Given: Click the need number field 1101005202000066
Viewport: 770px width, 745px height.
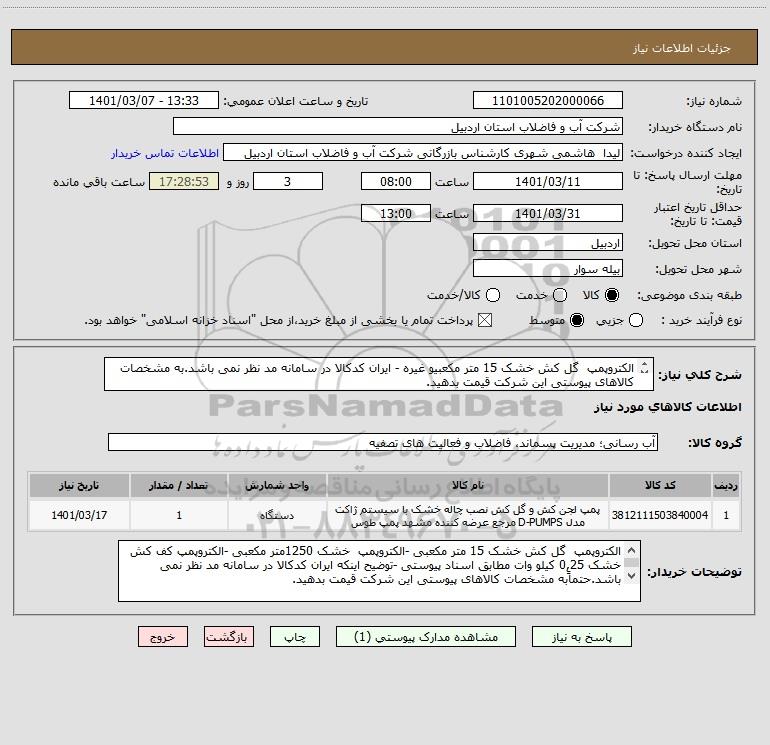Looking at the screenshot, I should (x=548, y=101).
